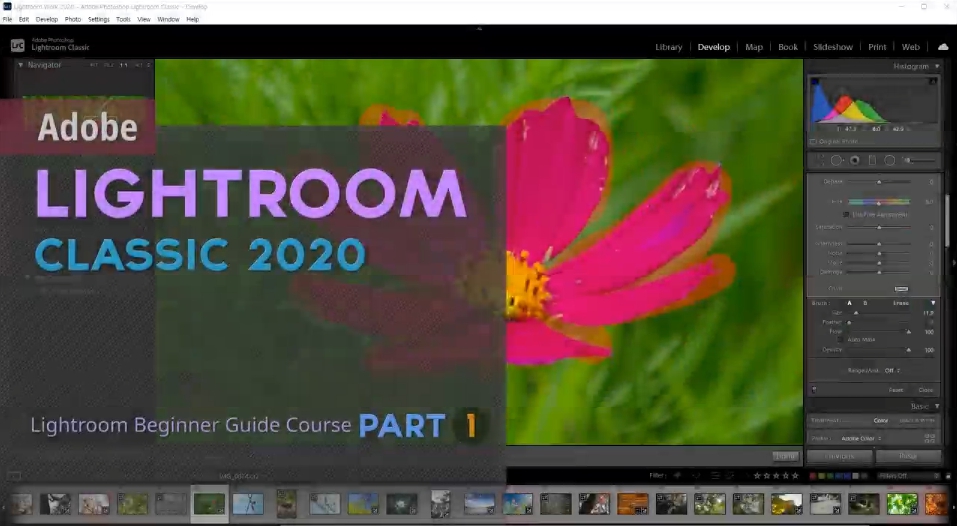Set Treatment to Color
Screen dimensions: 957x526
coord(880,420)
